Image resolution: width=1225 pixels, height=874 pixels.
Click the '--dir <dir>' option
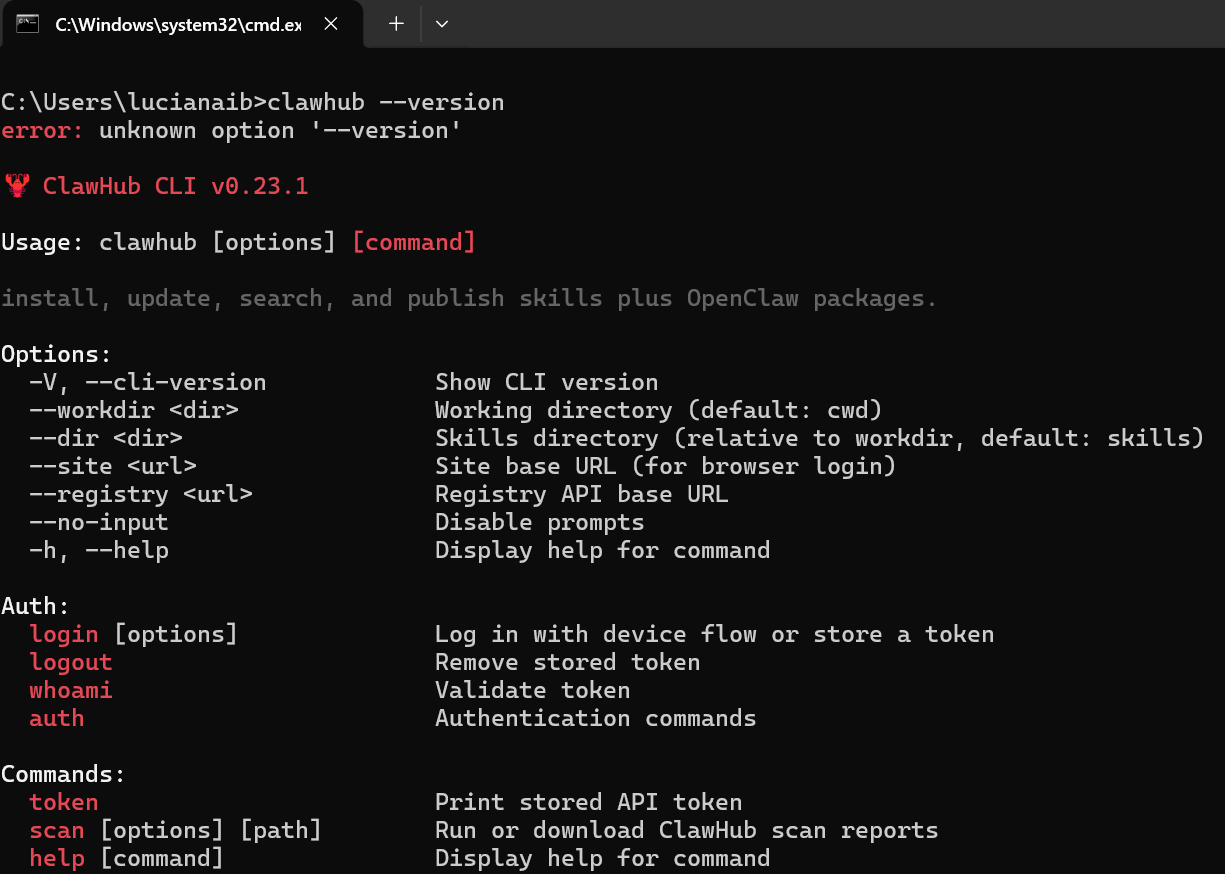coord(106,438)
